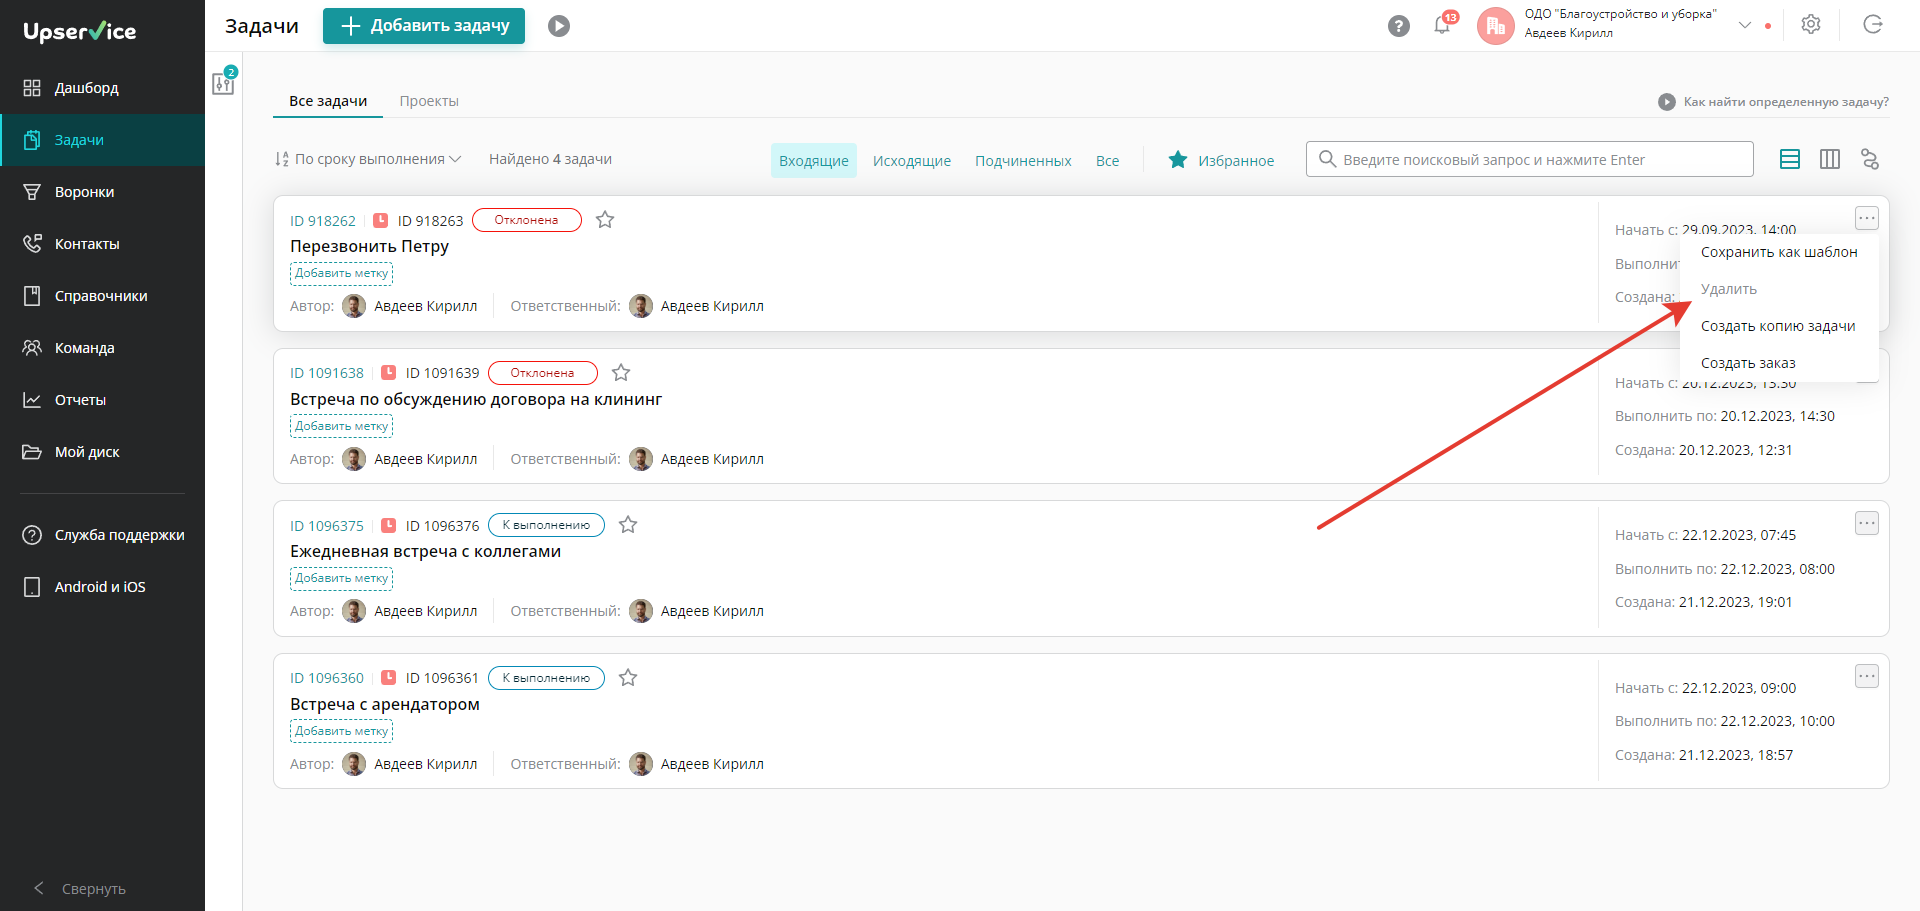Open task link ID 1096360

pos(327,678)
